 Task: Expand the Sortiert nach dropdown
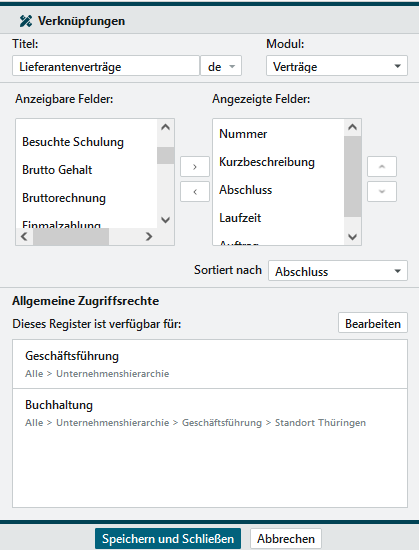338,271
